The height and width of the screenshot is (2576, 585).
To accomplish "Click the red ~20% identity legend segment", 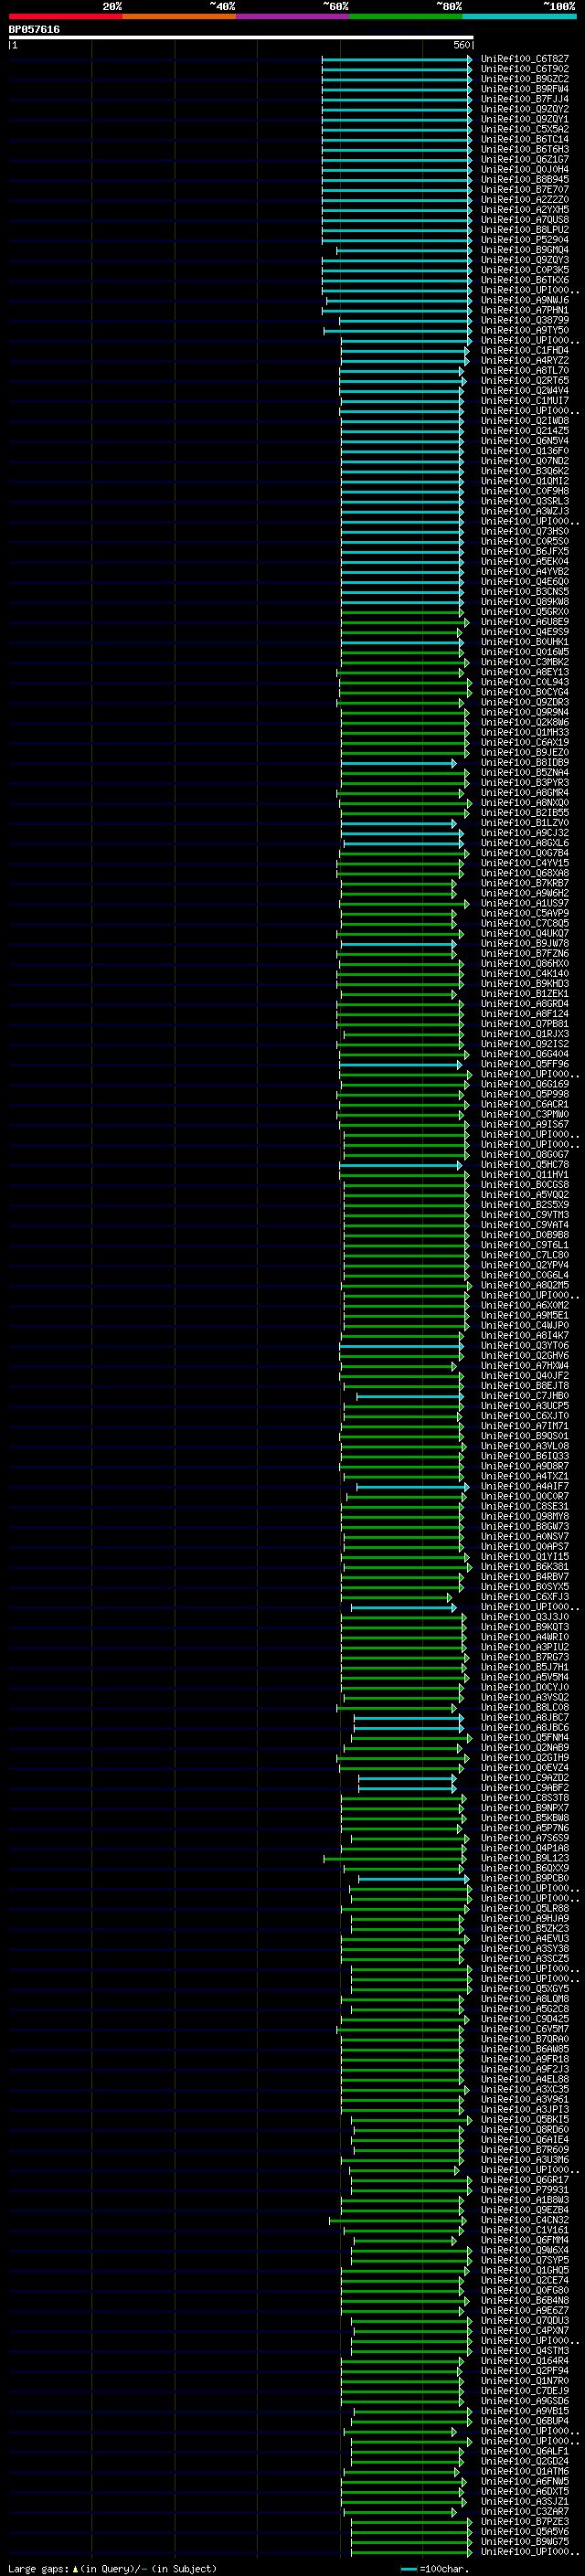I will click(65, 16).
